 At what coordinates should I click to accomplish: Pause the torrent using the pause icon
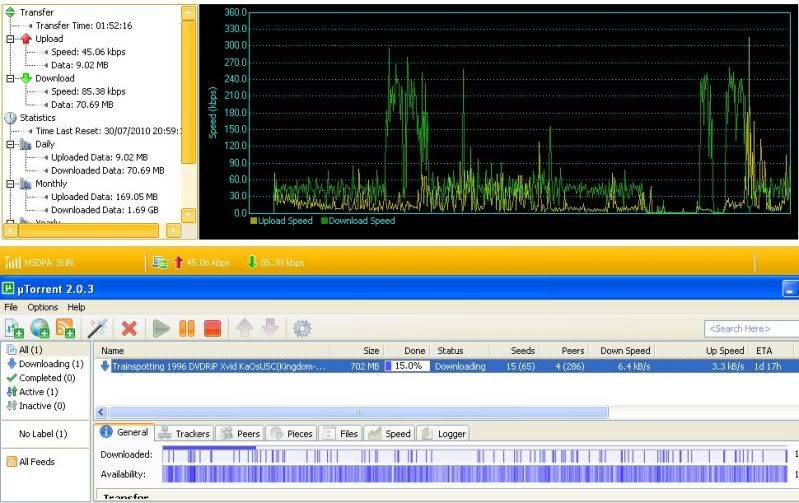click(186, 328)
